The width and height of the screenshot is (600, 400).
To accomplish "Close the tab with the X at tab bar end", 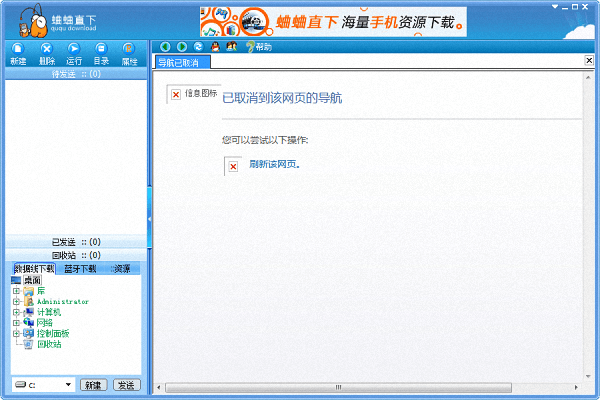I will pos(589,60).
